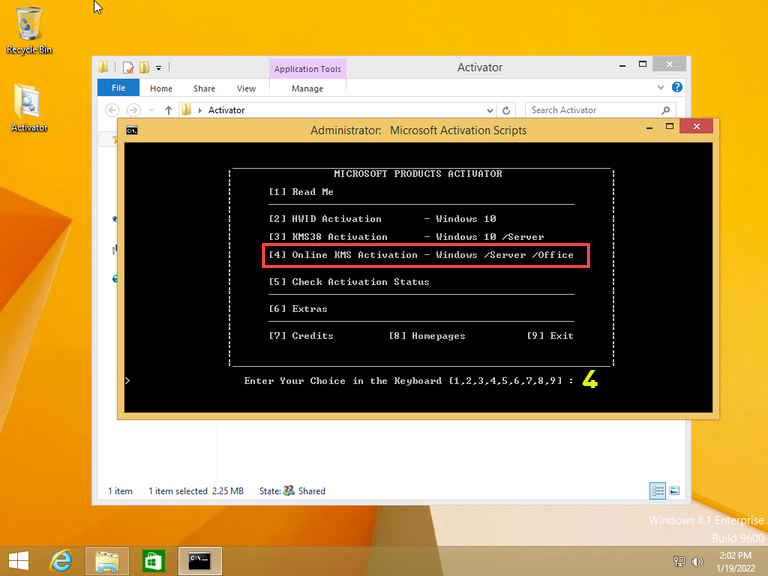Switch Explorer to Large Icons view
Screen dimensions: 768x576
pos(674,491)
